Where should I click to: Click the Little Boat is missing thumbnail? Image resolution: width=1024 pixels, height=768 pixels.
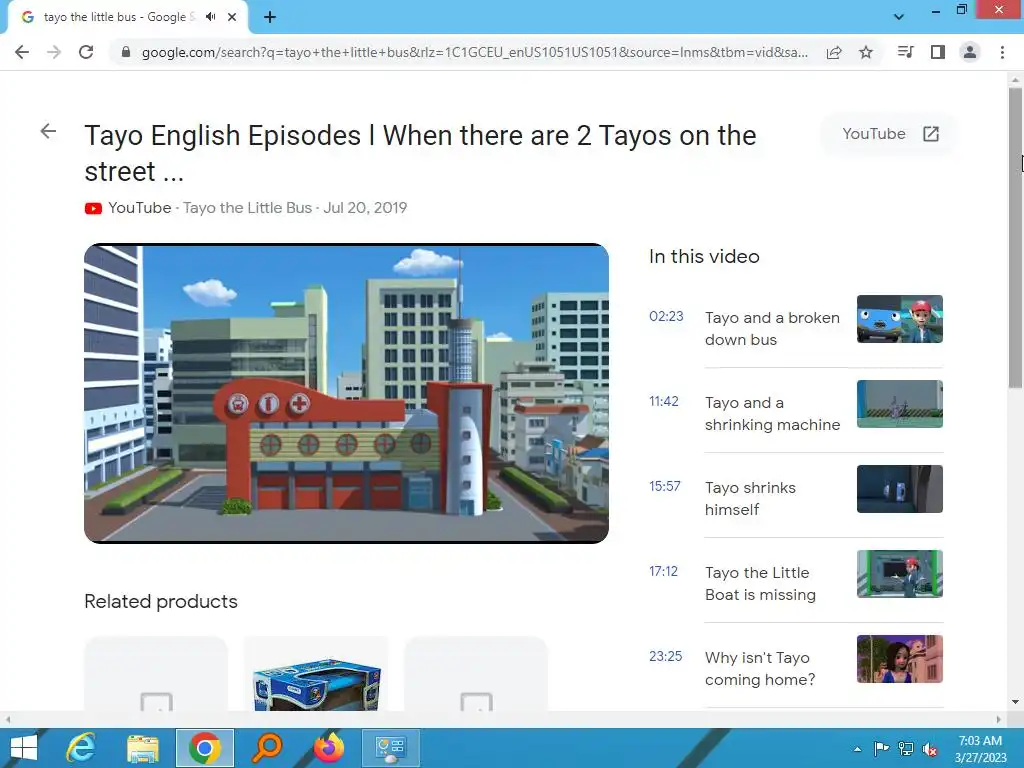click(x=899, y=573)
